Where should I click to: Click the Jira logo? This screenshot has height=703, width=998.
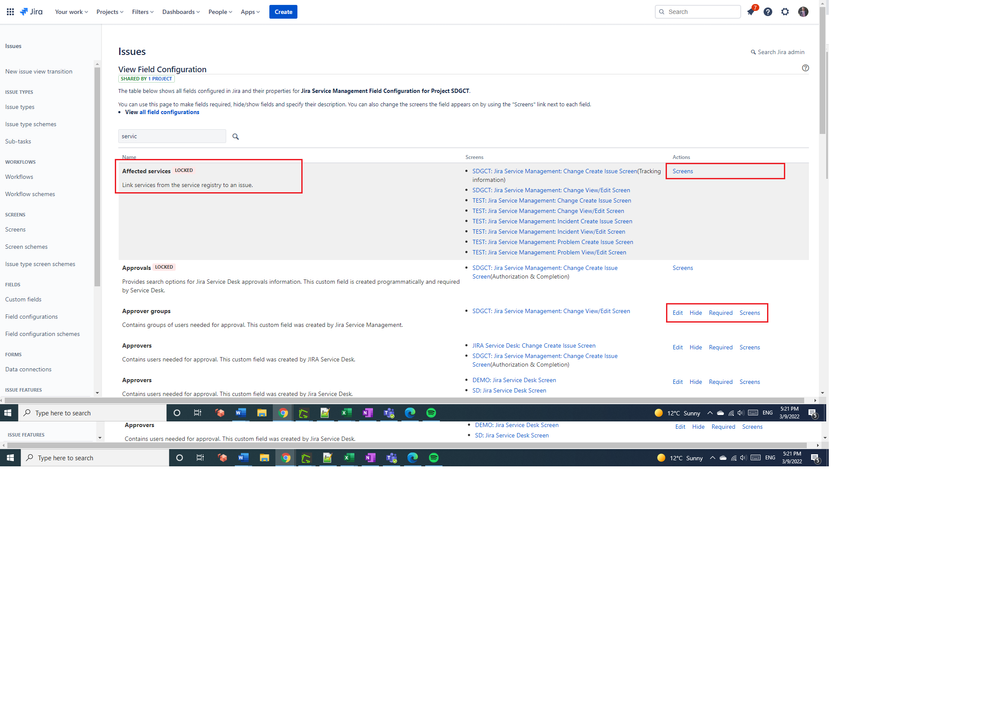pyautogui.click(x=31, y=11)
